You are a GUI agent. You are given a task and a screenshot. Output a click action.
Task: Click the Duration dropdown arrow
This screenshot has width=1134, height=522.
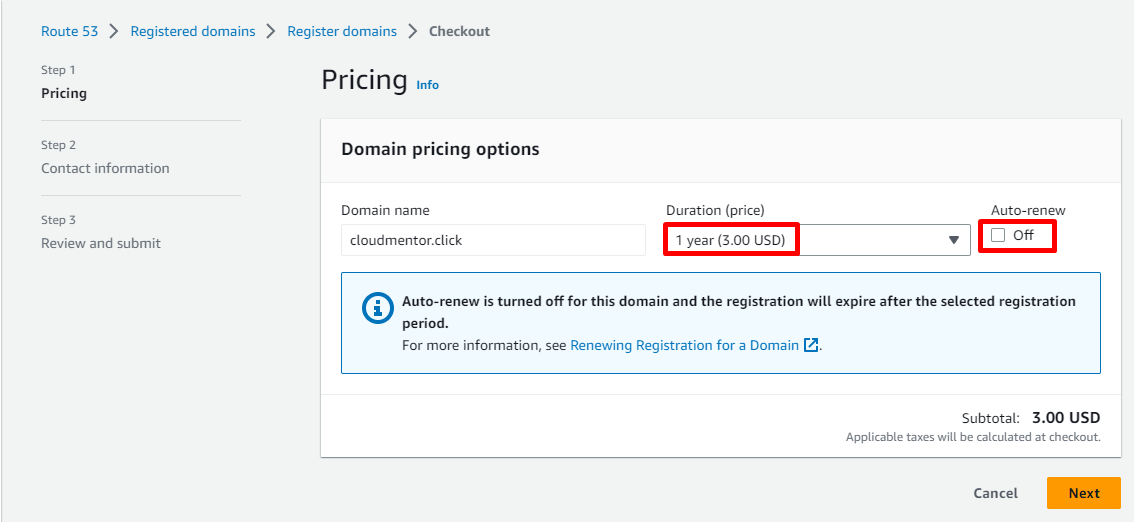[954, 240]
